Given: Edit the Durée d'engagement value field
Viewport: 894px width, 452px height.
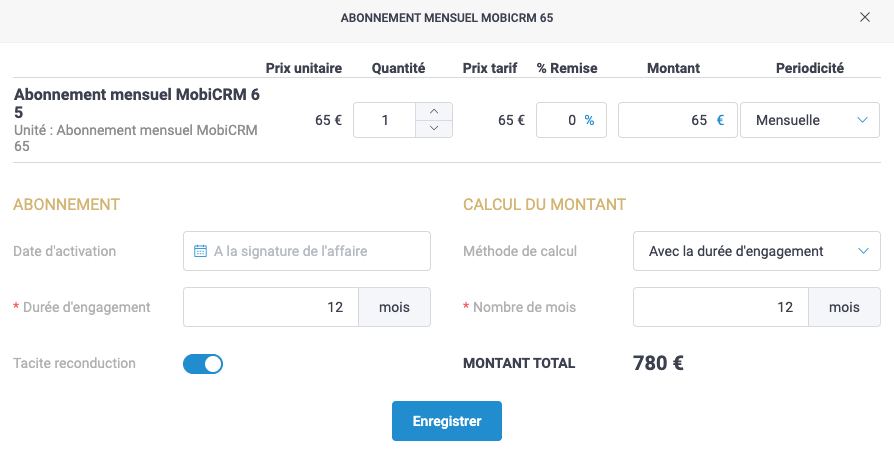Looking at the screenshot, I should coord(271,307).
